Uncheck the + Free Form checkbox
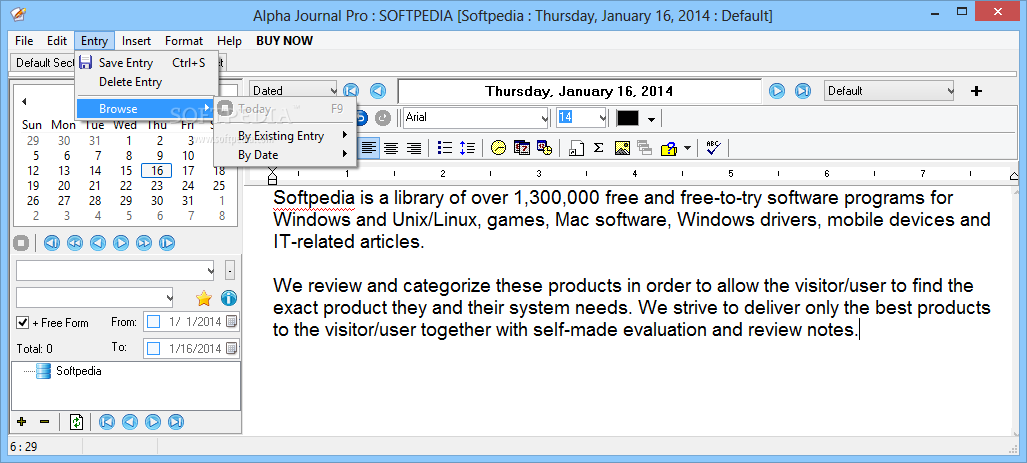Screen dimensions: 1027x463 (22, 323)
